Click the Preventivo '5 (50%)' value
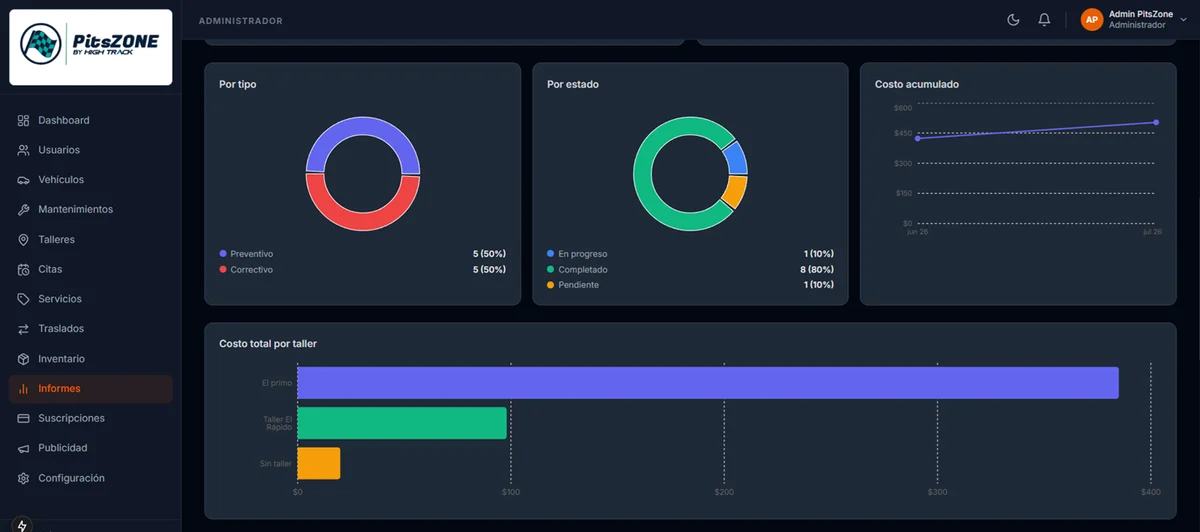The width and height of the screenshot is (1200, 532). coord(489,254)
